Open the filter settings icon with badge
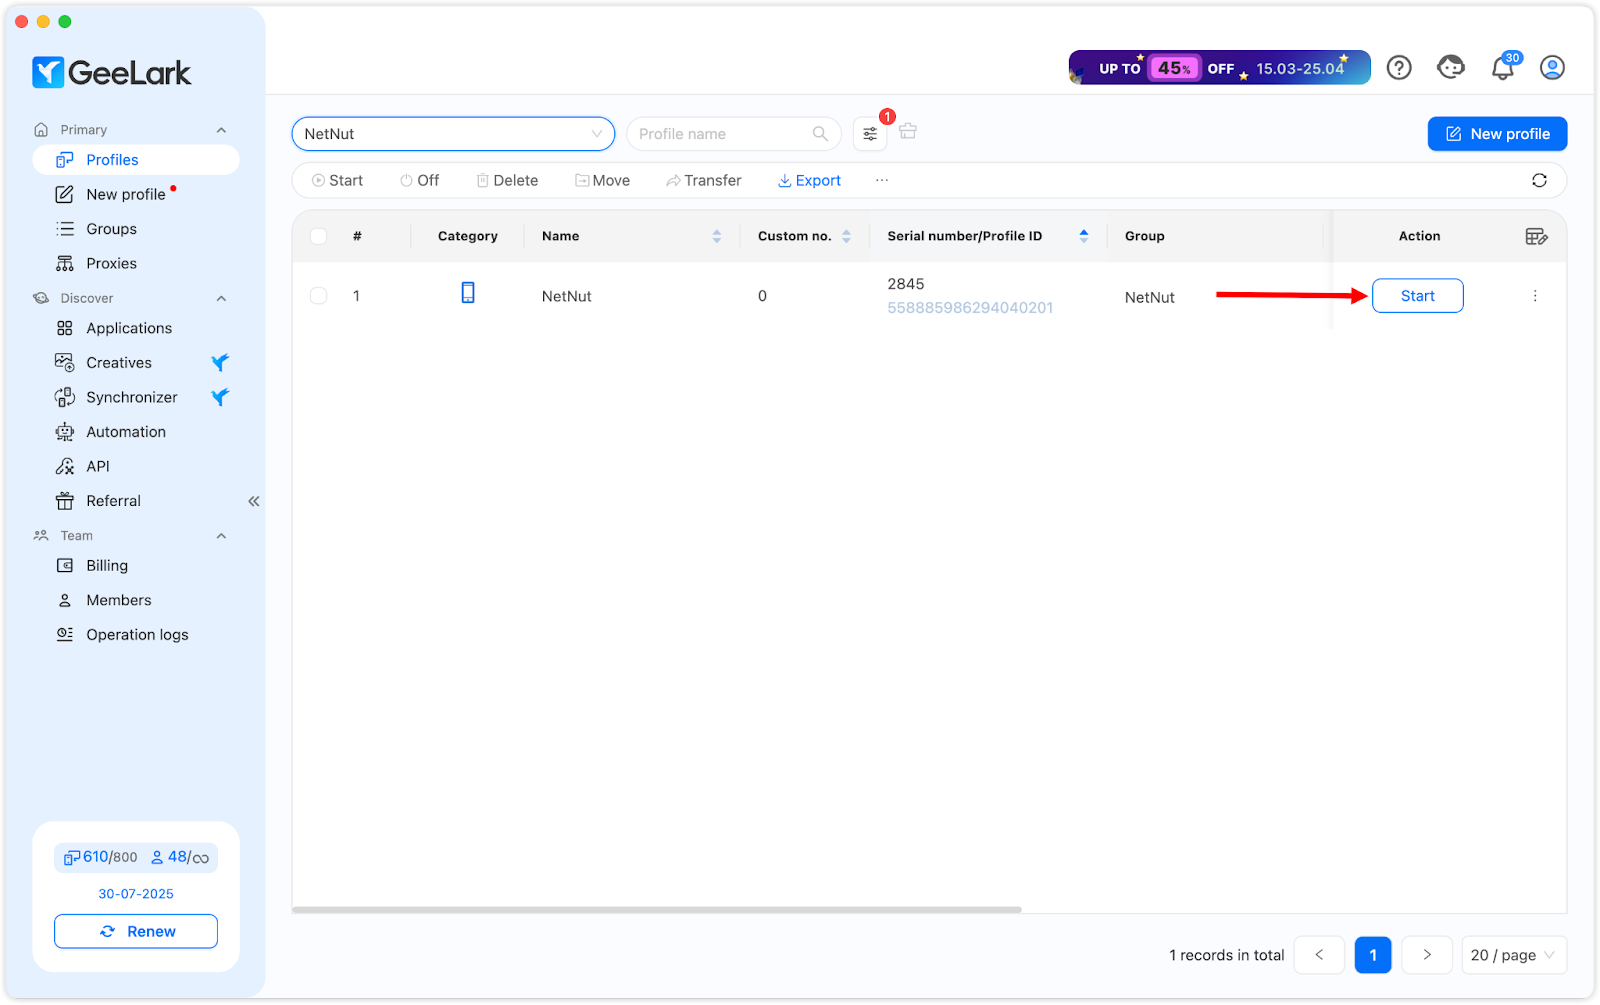1600x1005 pixels. point(870,134)
